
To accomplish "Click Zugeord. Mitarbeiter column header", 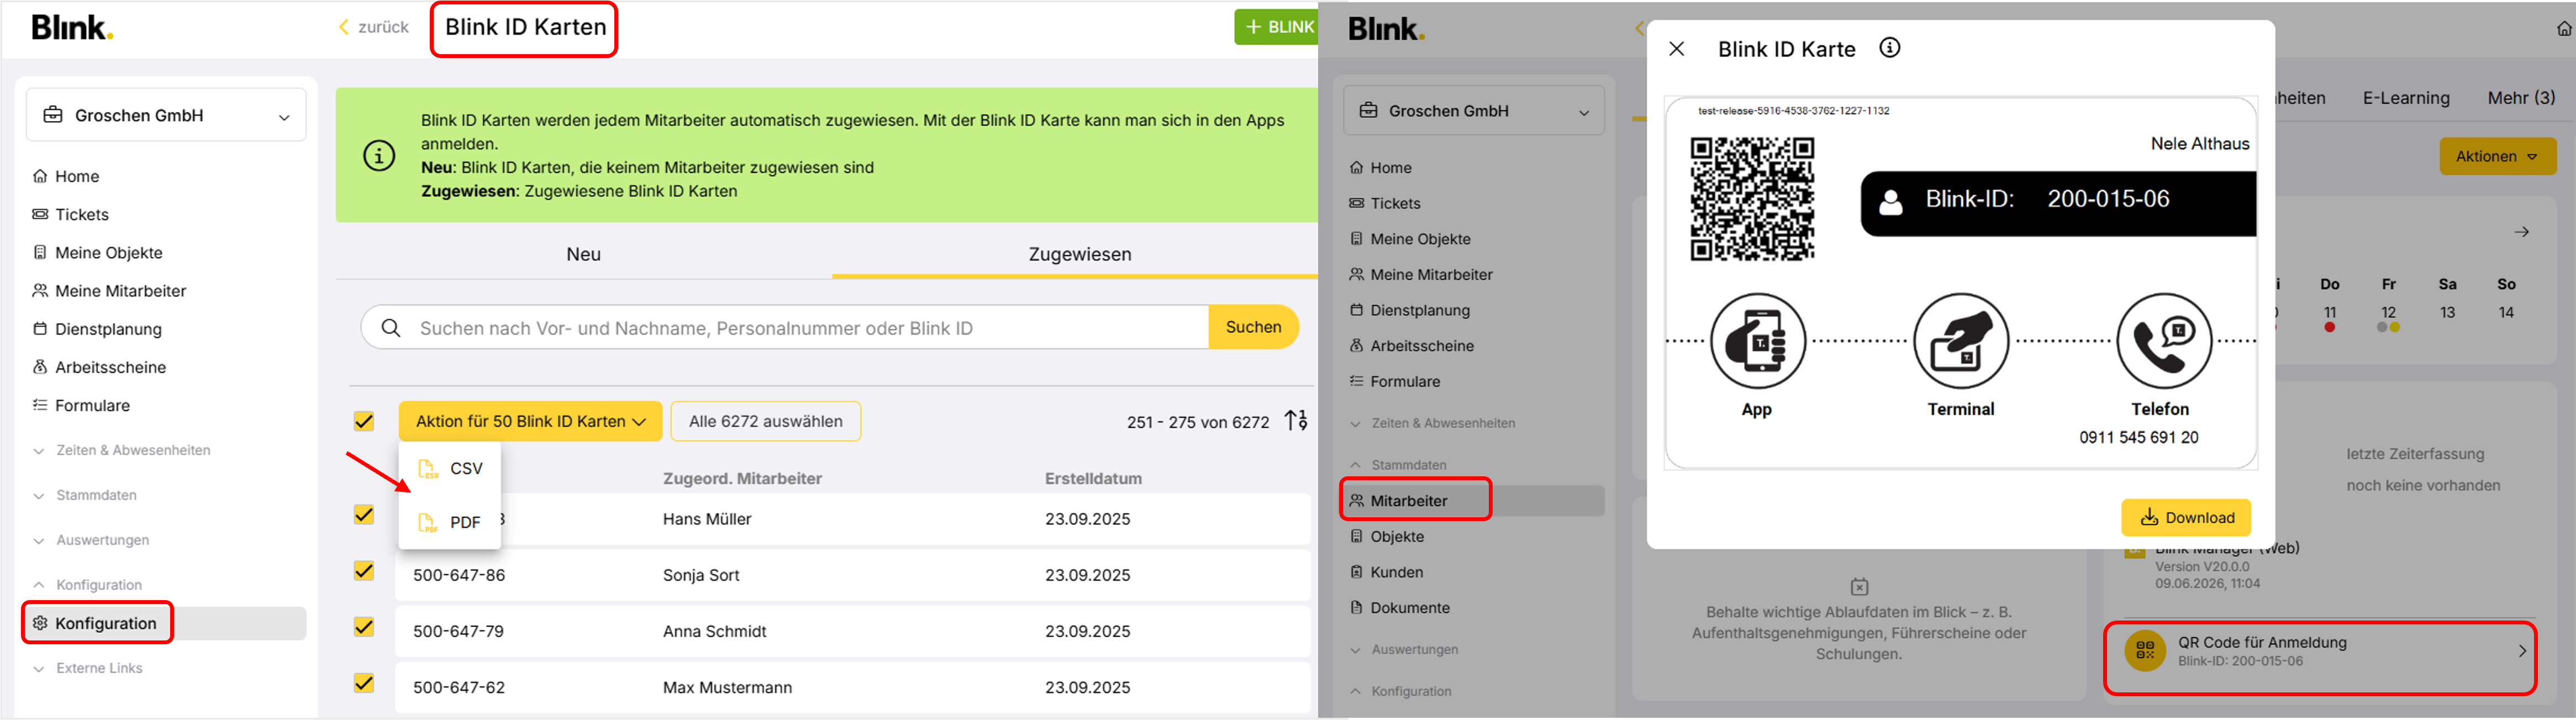I will pos(742,479).
